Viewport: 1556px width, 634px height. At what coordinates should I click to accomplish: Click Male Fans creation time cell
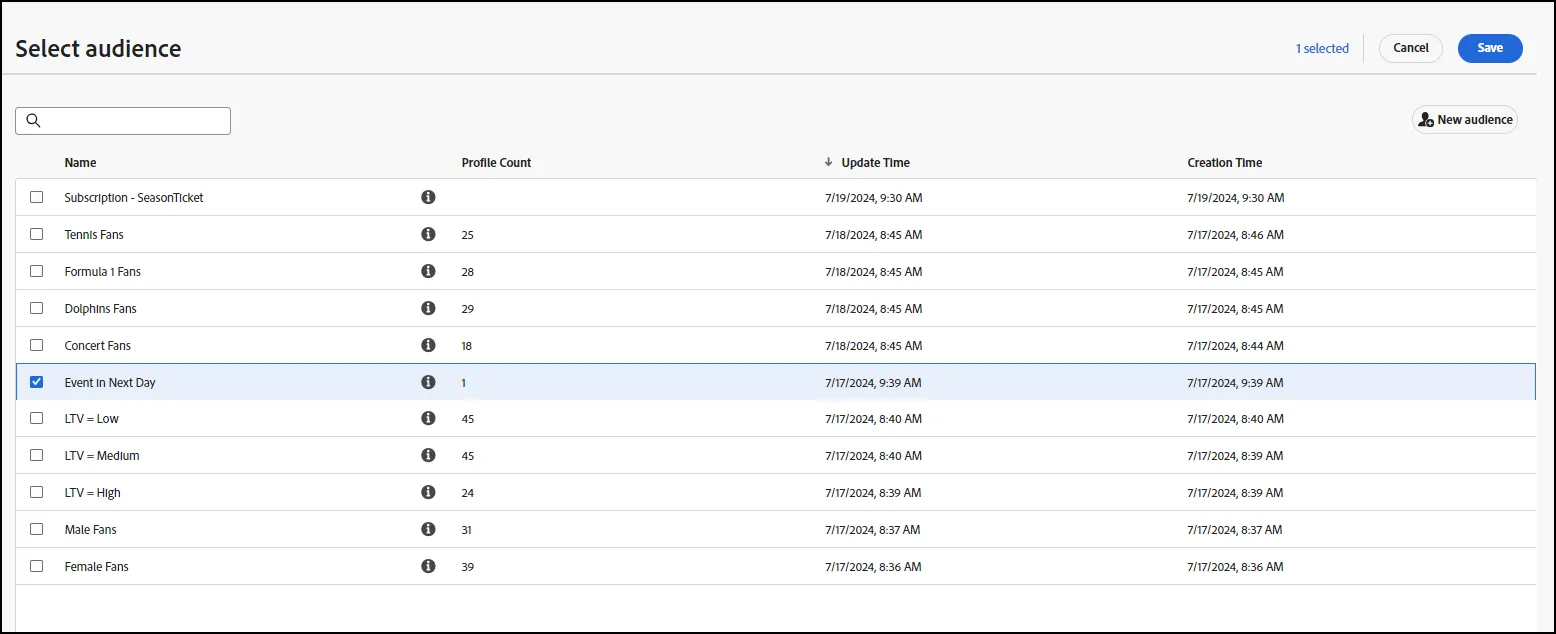[x=1236, y=530]
